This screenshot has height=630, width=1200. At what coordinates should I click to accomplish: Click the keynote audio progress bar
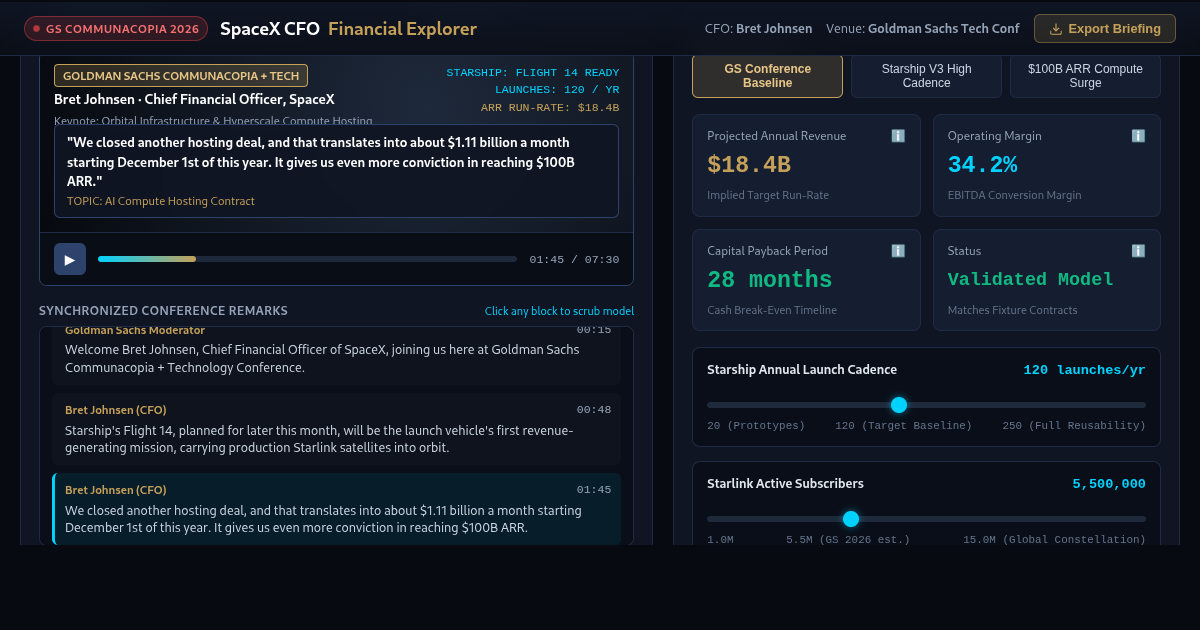[307, 259]
